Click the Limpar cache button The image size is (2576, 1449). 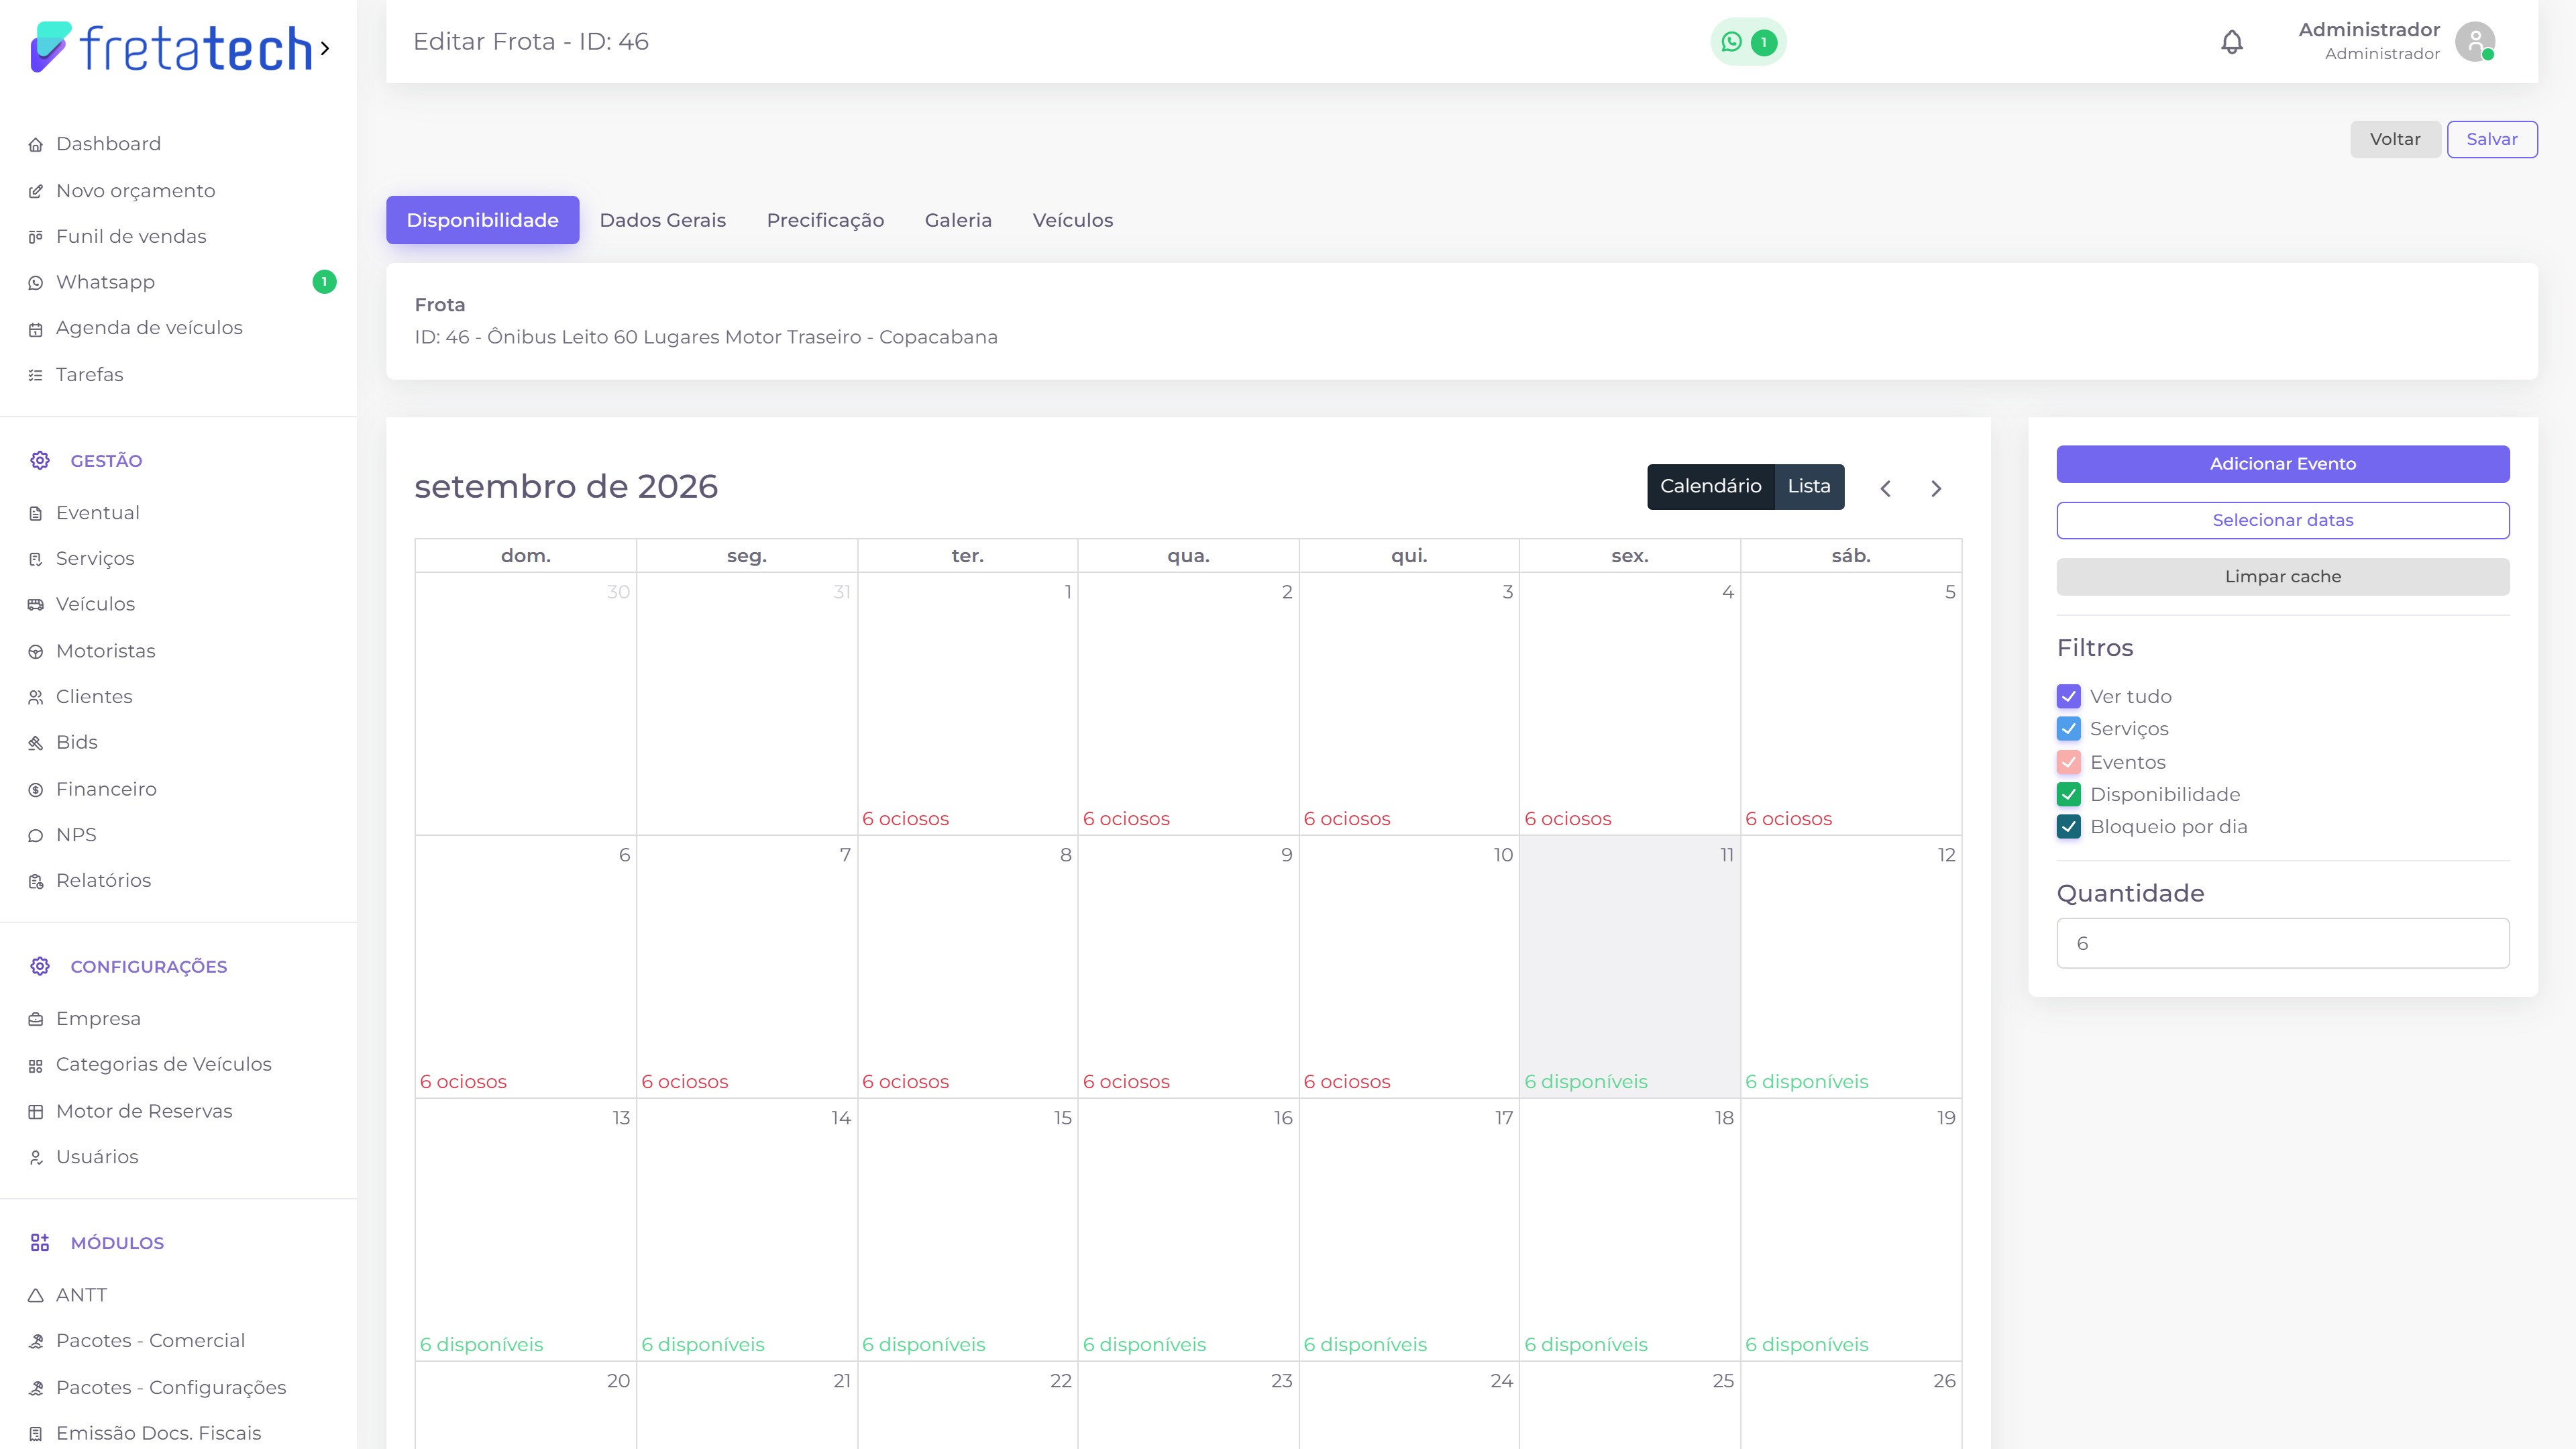2283,577
